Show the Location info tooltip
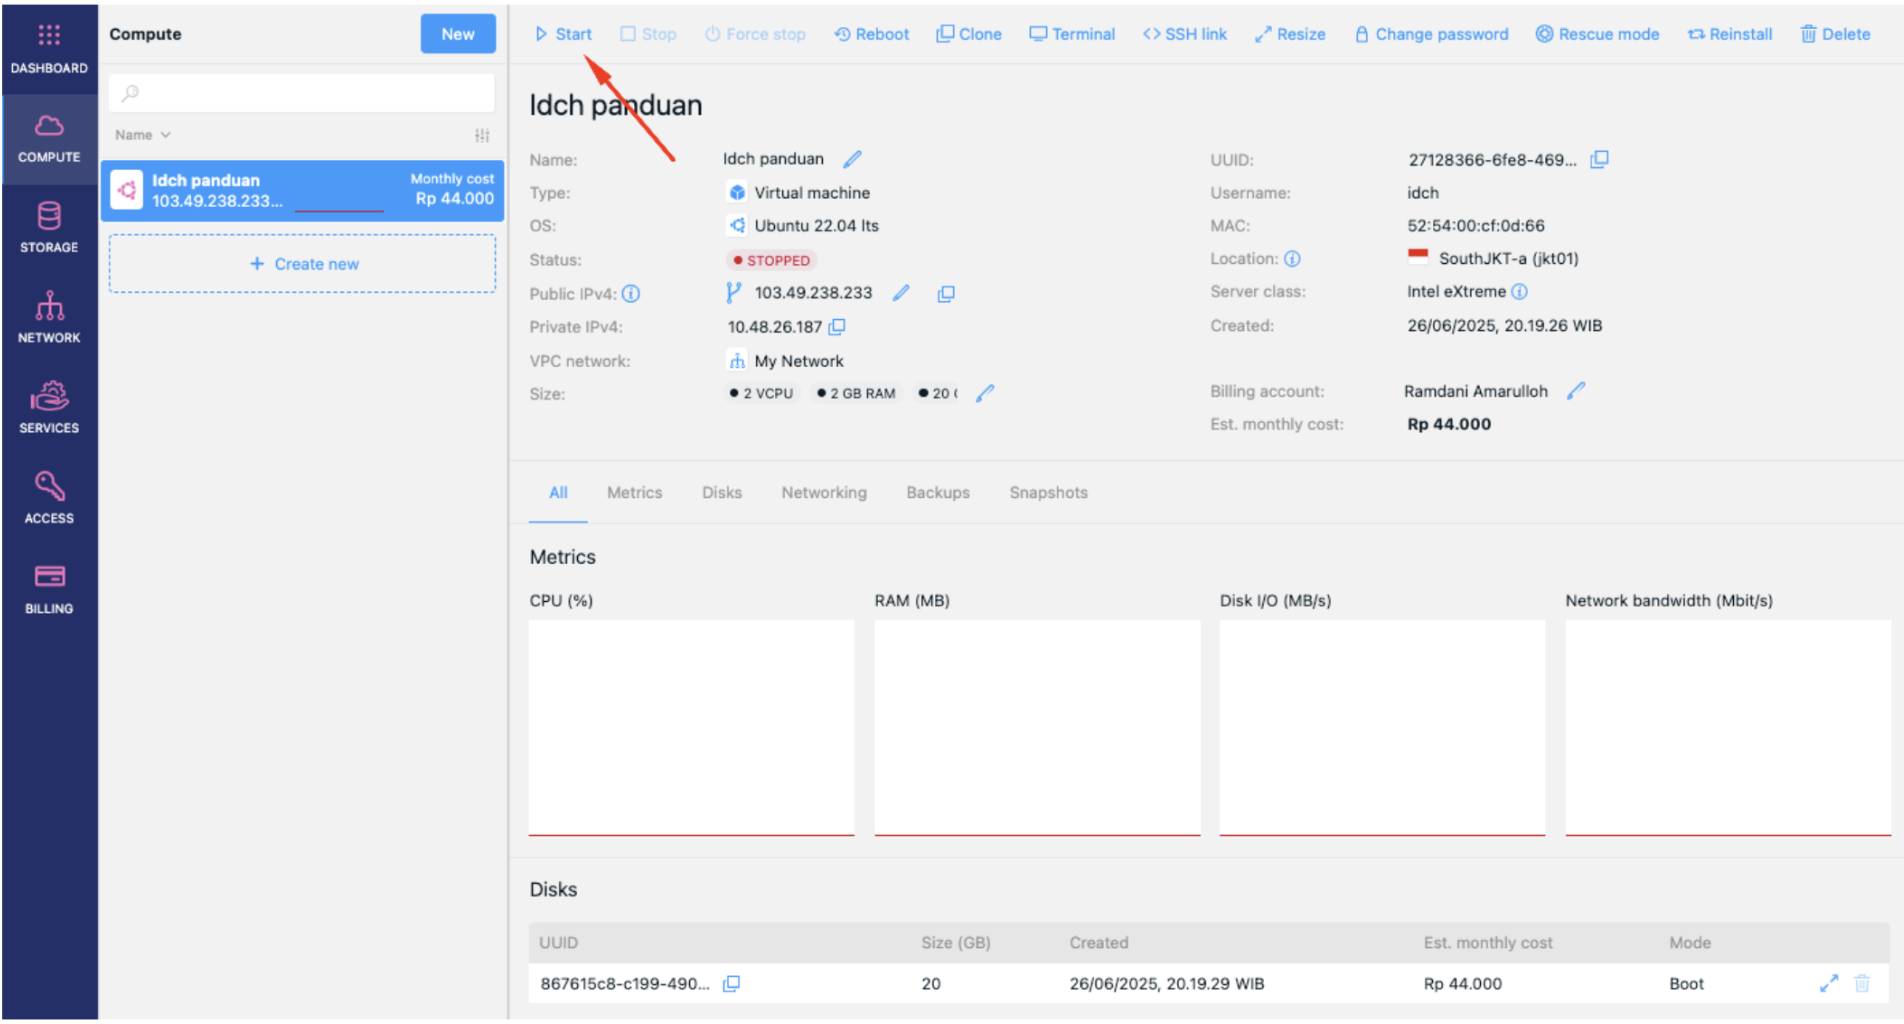The height and width of the screenshot is (1024, 1904). tap(1293, 259)
